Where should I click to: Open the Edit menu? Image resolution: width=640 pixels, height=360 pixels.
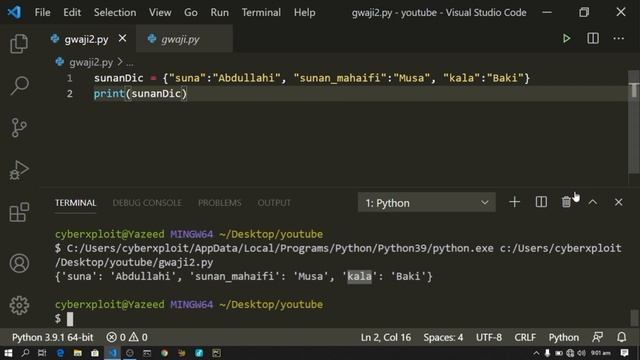tap(72, 13)
